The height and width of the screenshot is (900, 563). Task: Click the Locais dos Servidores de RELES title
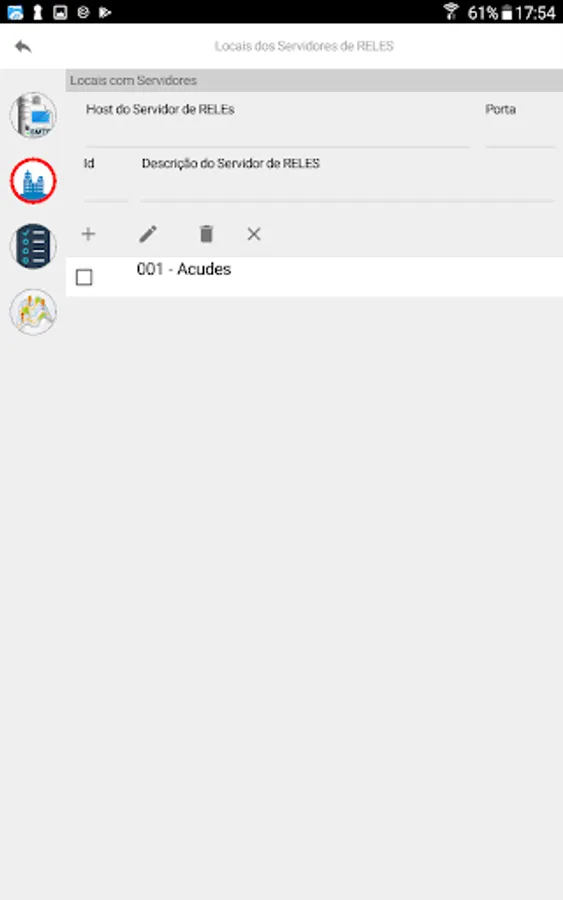pos(304,46)
